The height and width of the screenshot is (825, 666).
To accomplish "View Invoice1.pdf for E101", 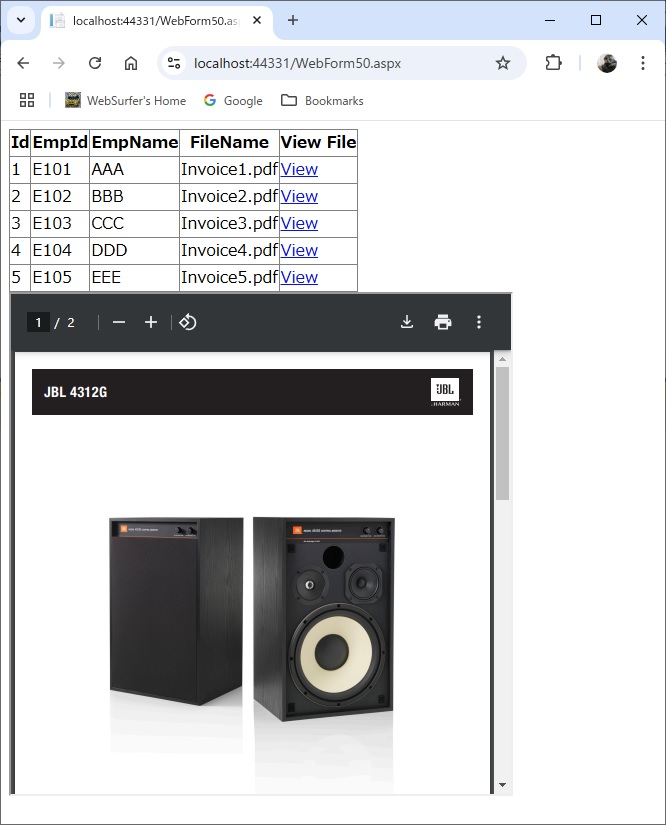I will [x=299, y=169].
